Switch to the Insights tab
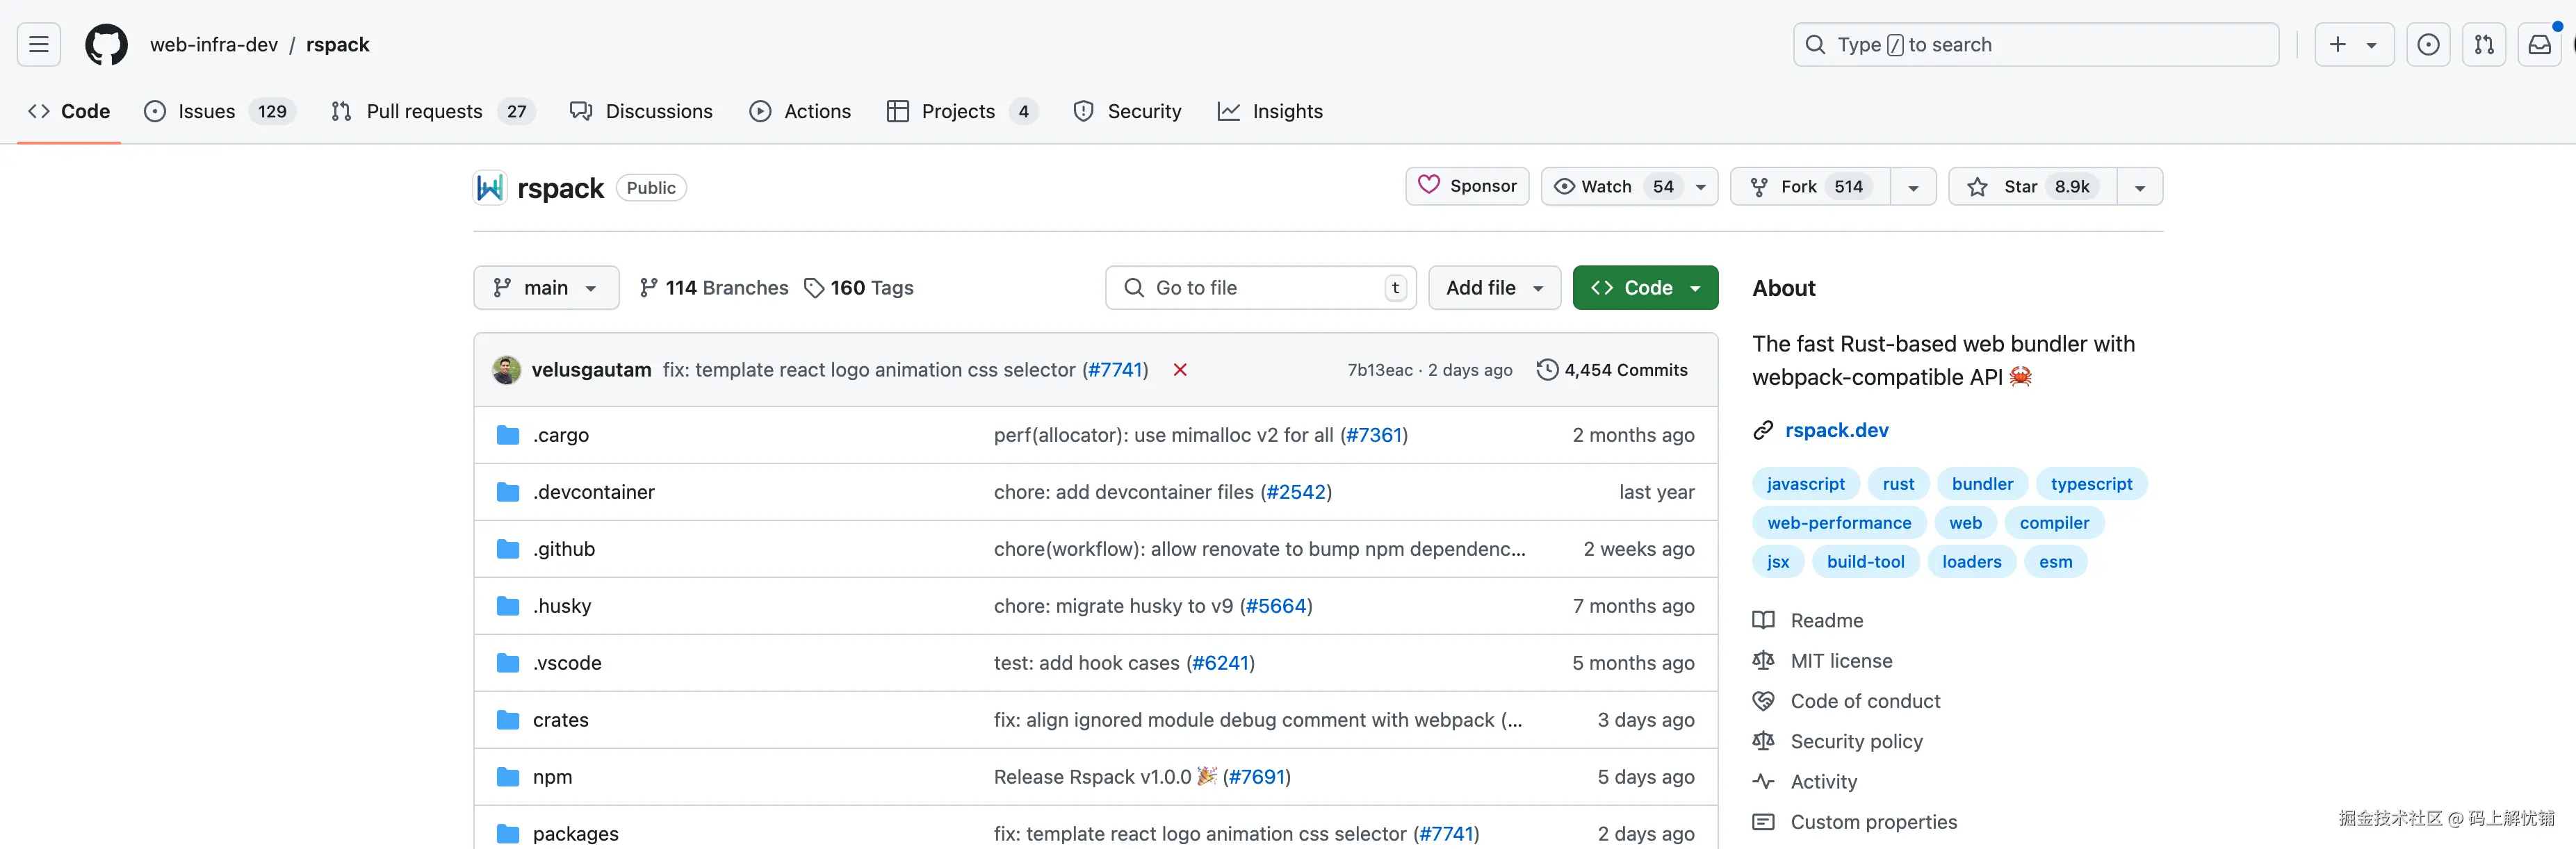This screenshot has width=2576, height=849. 1286,111
